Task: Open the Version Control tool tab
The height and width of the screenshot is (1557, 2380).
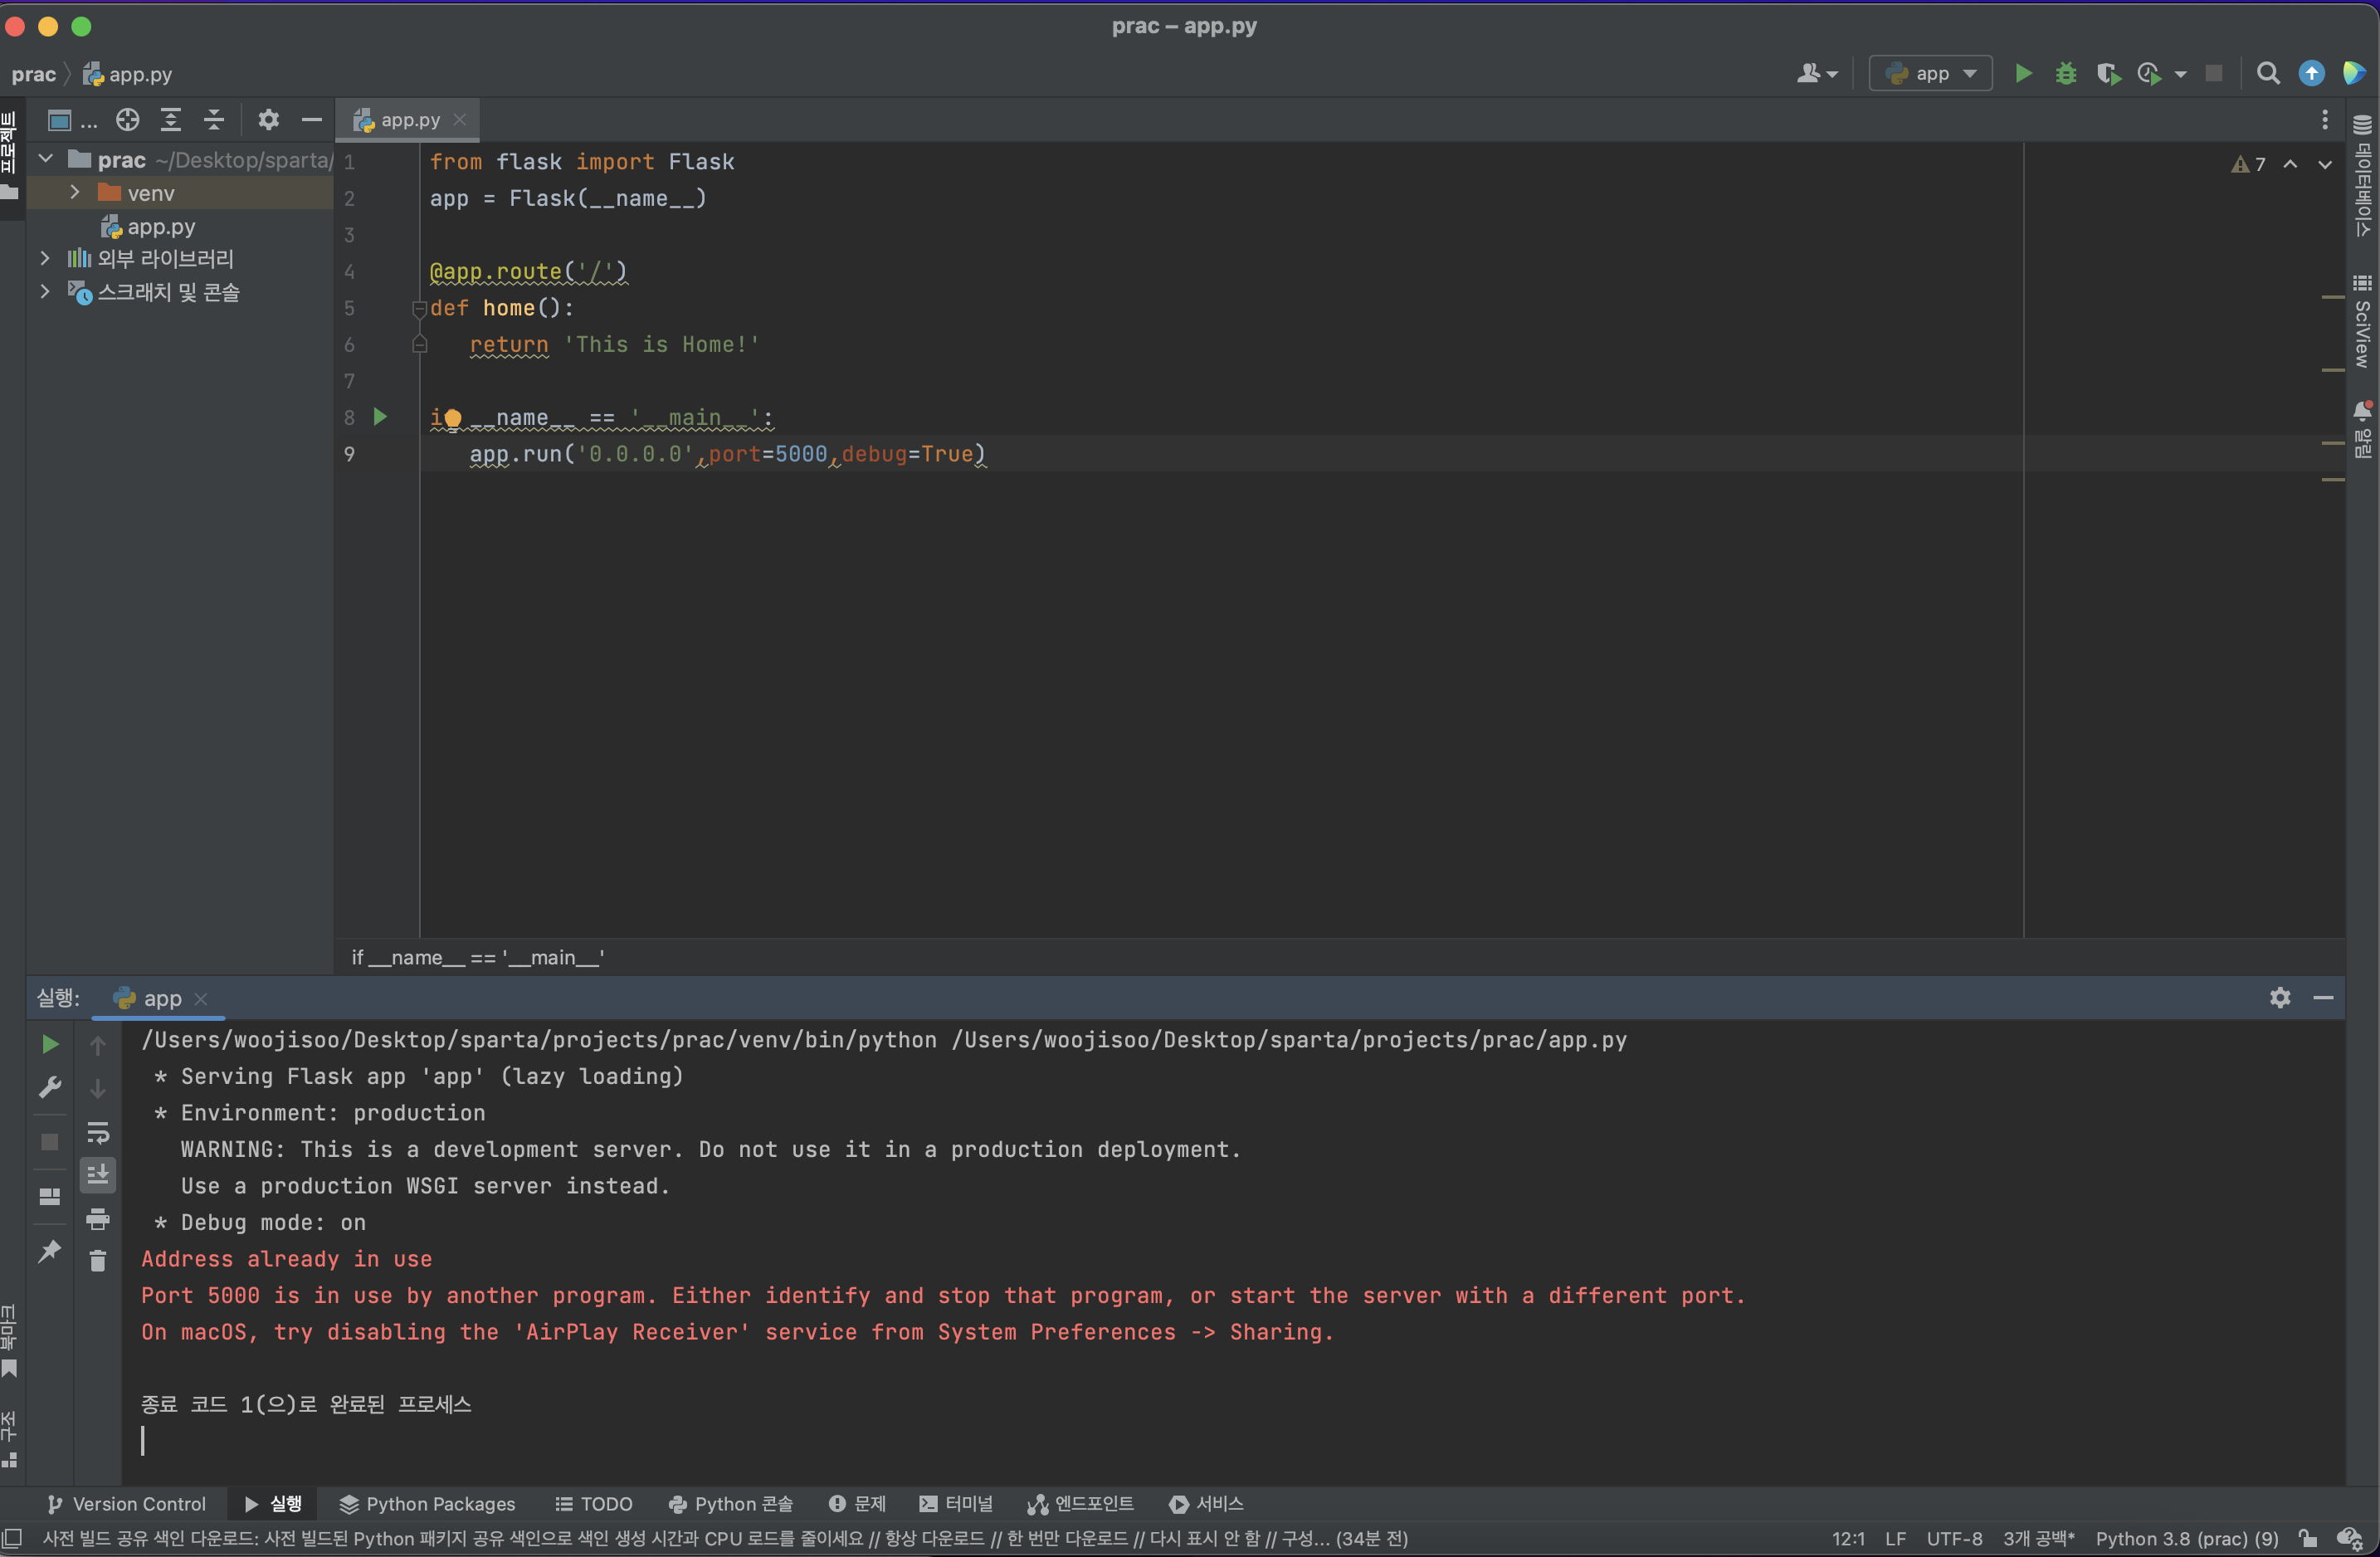Action: (126, 1504)
